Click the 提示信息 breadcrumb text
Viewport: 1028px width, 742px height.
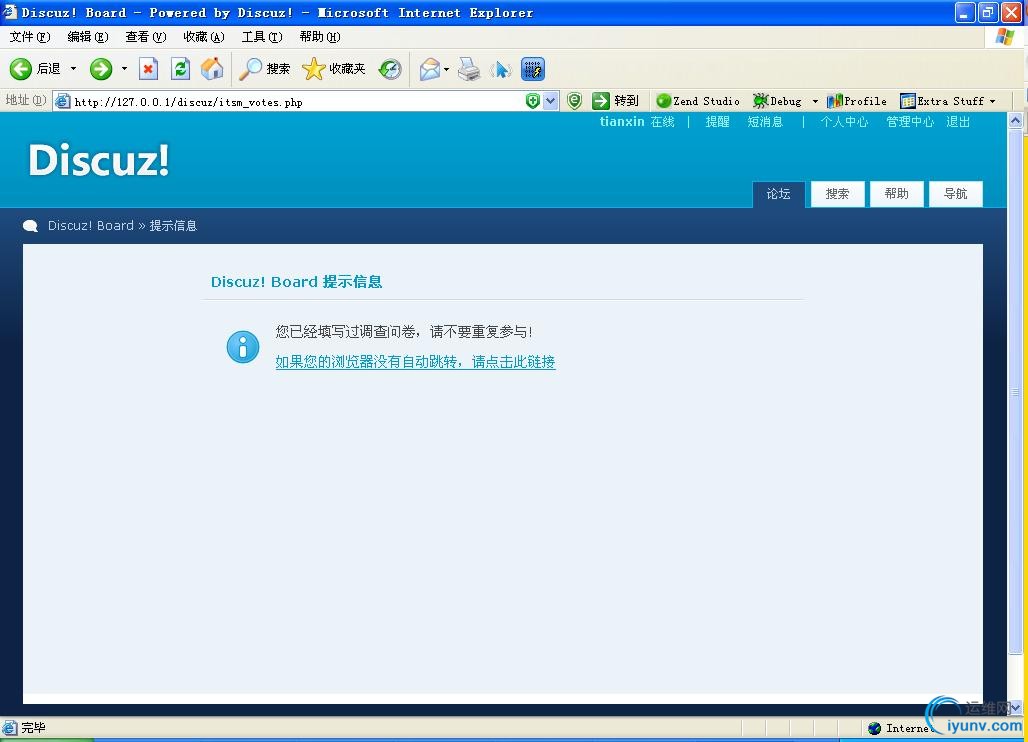(173, 226)
